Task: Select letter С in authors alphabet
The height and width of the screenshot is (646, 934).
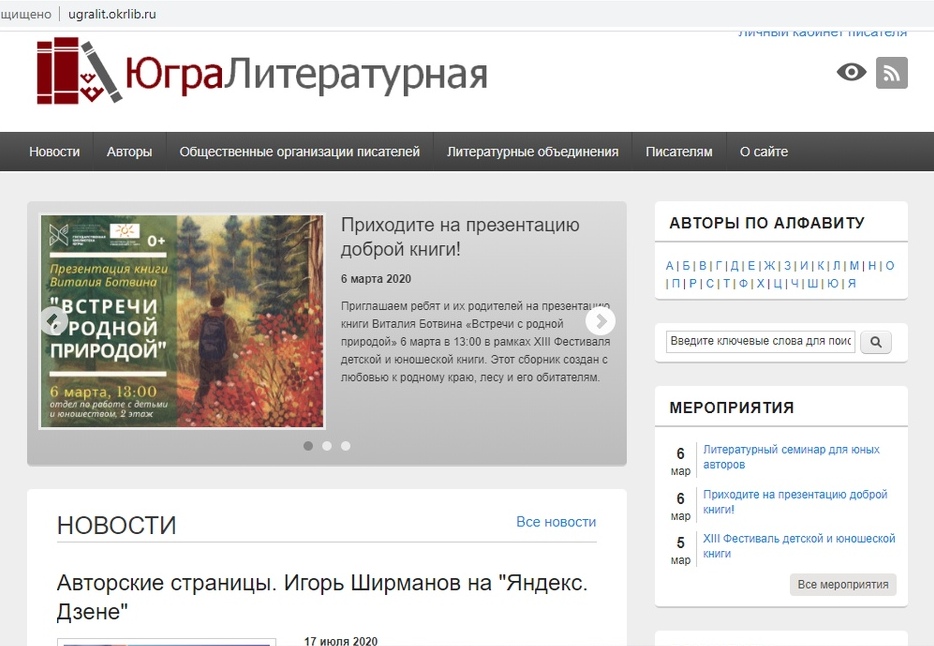Action: (709, 283)
